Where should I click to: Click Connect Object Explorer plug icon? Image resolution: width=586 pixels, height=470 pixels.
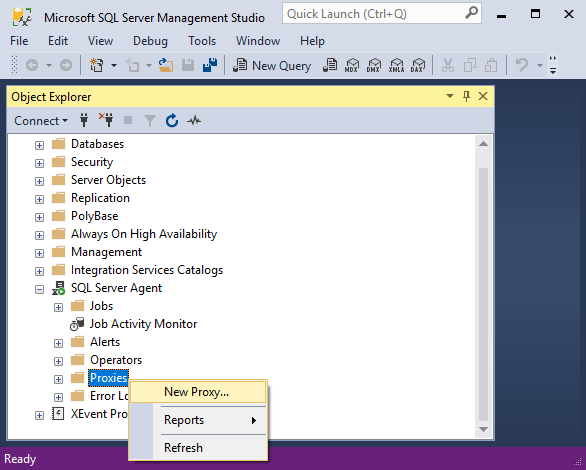(x=84, y=120)
